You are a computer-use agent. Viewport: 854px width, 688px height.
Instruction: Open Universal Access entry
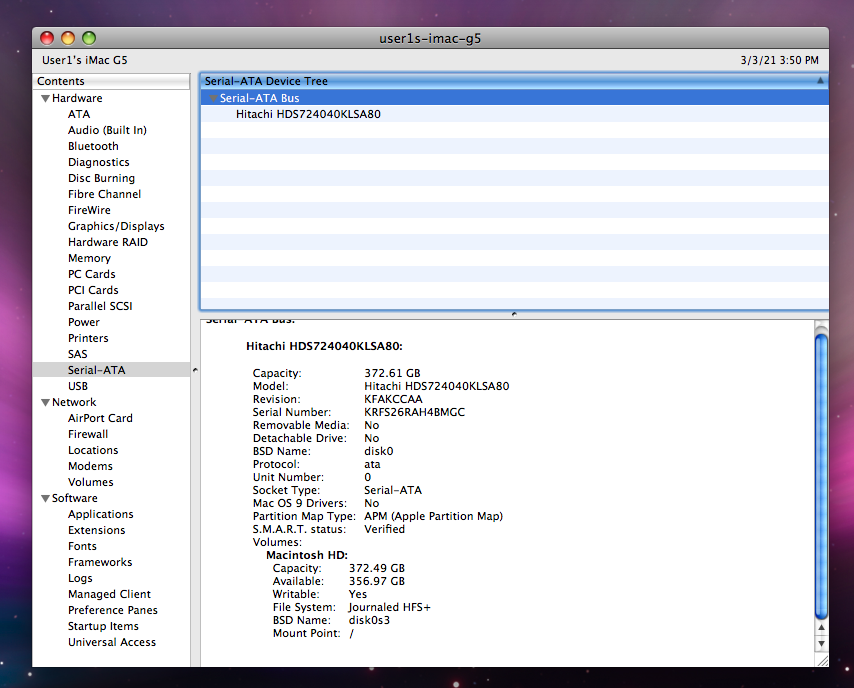click(x=112, y=642)
